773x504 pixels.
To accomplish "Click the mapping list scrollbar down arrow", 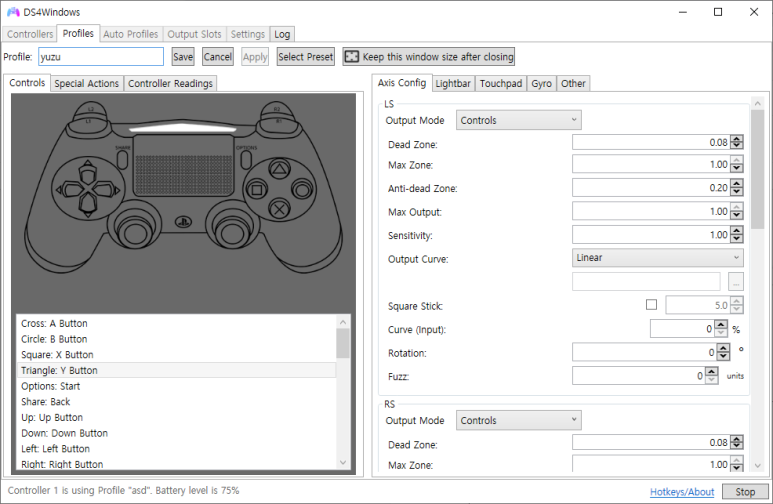I will pos(343,463).
